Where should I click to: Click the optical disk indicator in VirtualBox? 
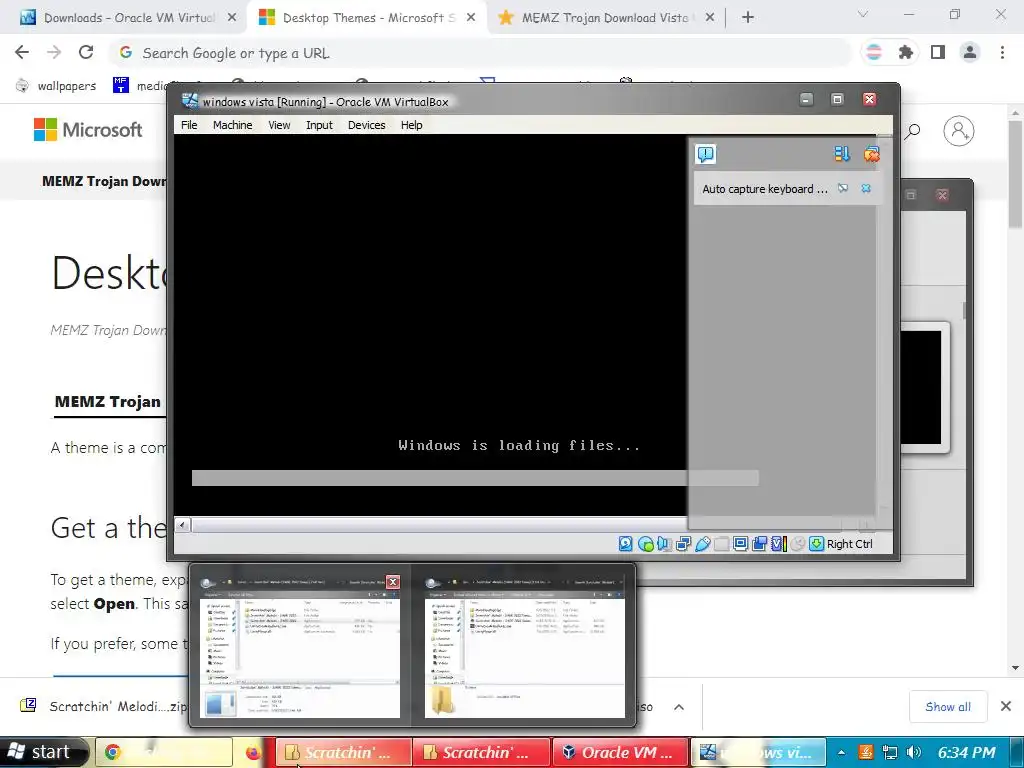point(645,543)
